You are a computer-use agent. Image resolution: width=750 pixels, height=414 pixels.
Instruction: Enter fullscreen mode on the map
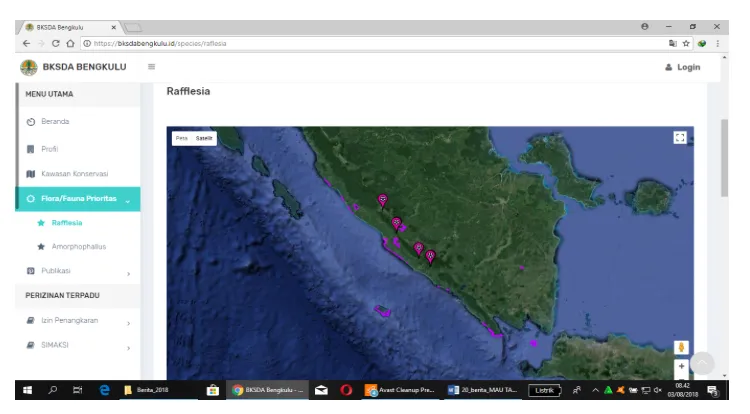[681, 139]
